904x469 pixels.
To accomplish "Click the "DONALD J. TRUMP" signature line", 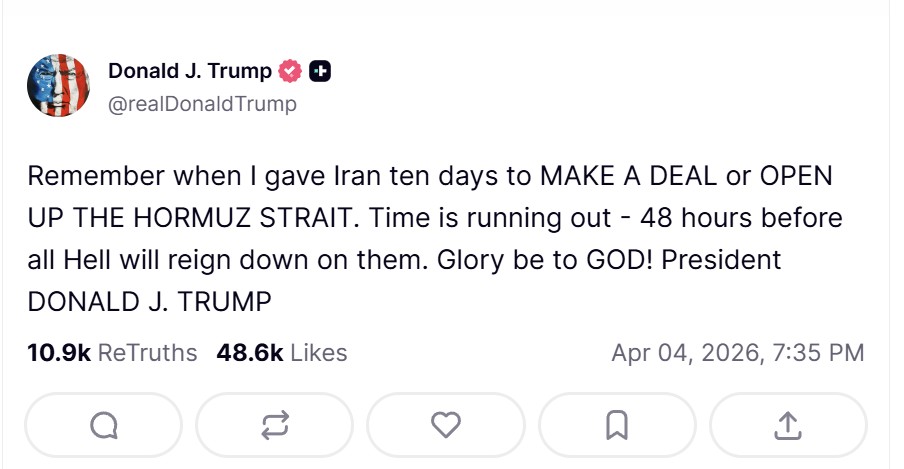I will coord(151,300).
